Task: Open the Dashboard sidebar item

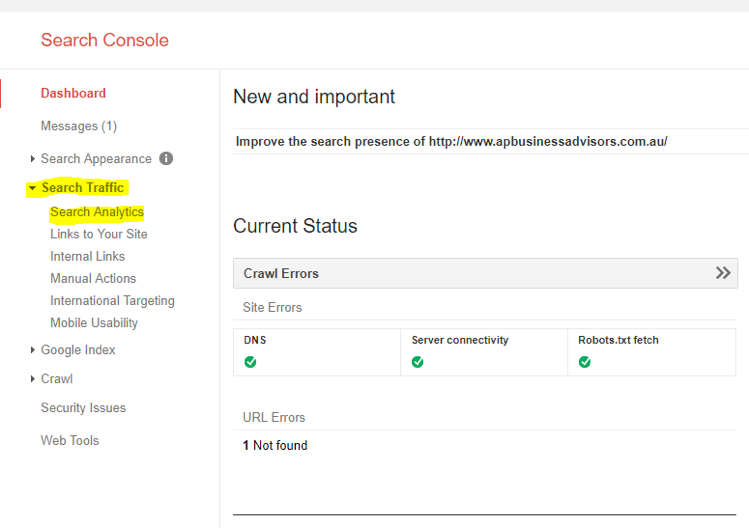Action: pyautogui.click(x=73, y=93)
